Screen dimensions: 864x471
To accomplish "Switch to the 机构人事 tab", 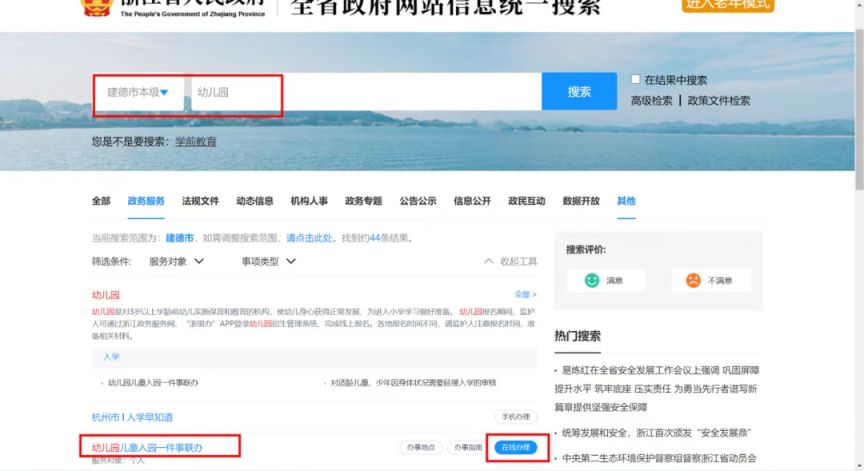I will pos(309,201).
